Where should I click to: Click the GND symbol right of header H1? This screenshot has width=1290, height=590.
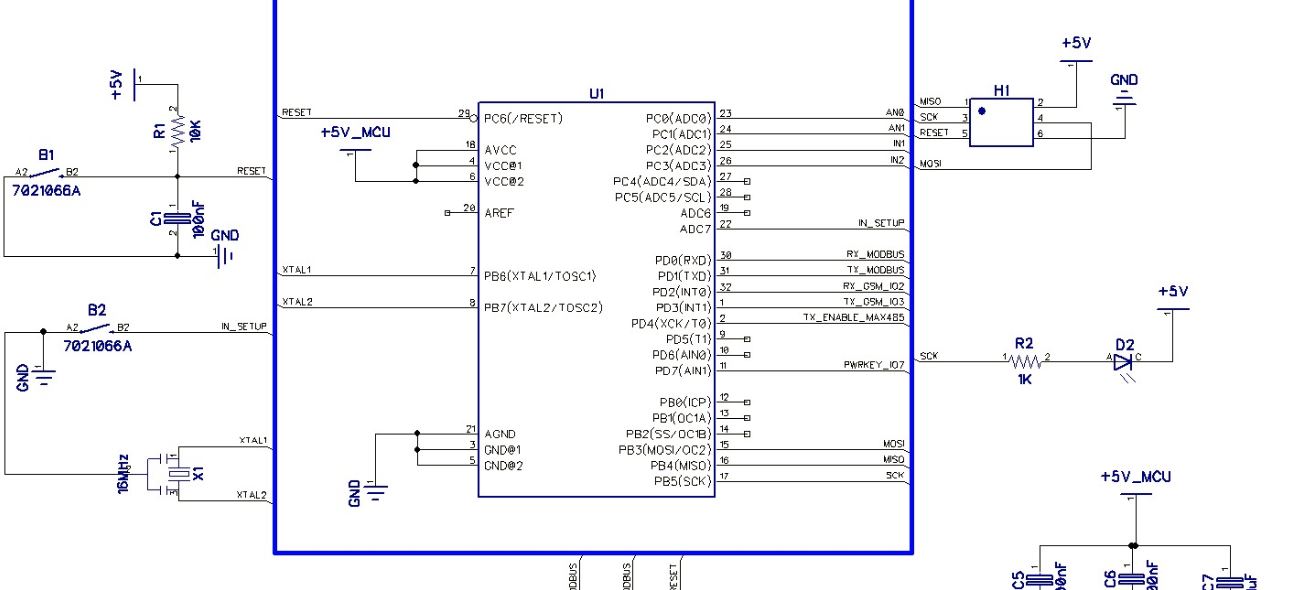point(1126,98)
